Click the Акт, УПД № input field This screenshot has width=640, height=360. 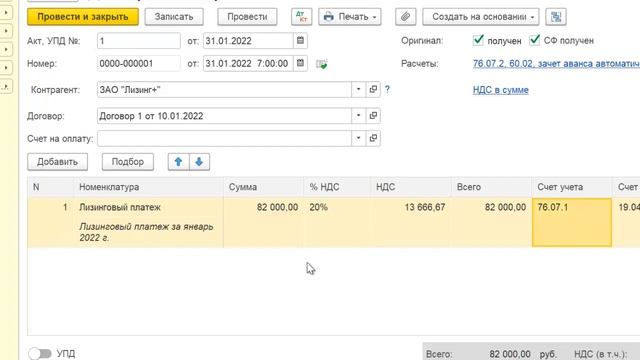139,41
